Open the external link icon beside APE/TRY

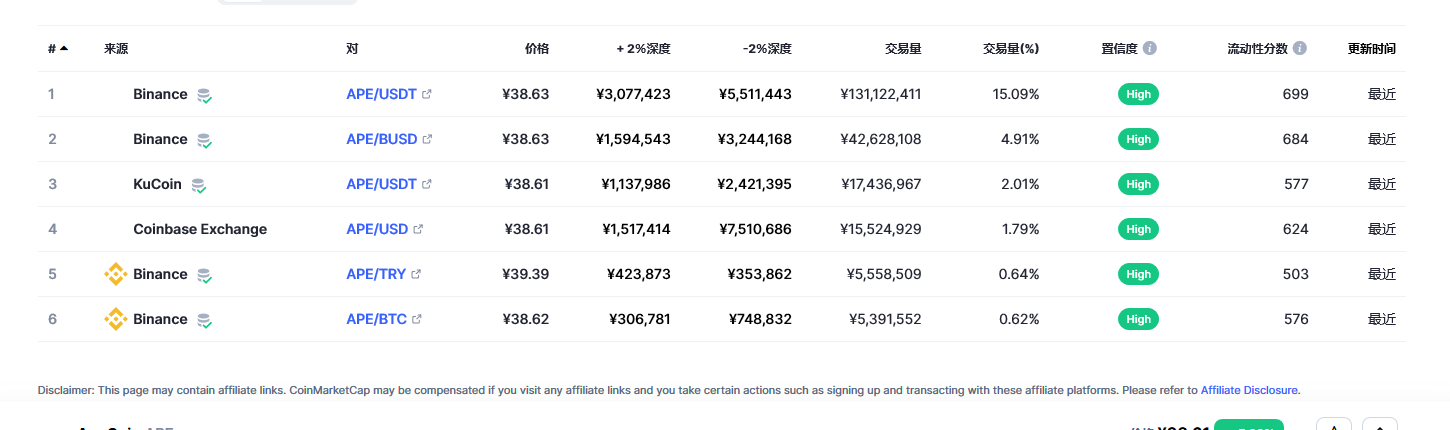point(416,274)
